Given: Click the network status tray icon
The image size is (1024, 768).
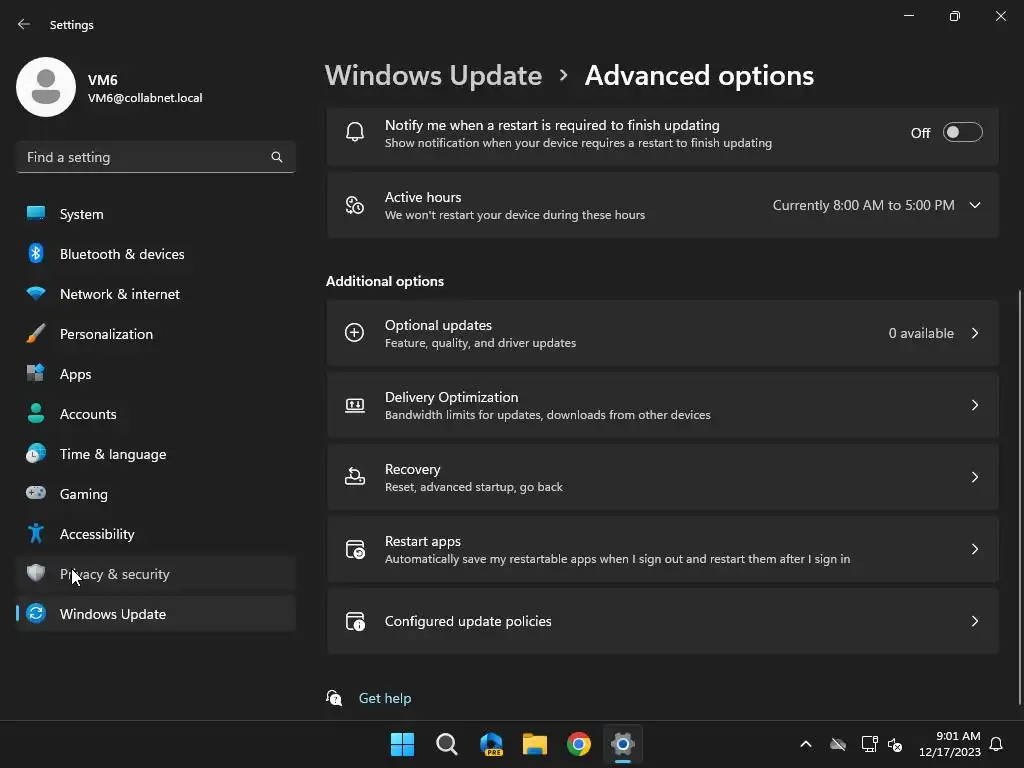Looking at the screenshot, I should click(x=869, y=744).
